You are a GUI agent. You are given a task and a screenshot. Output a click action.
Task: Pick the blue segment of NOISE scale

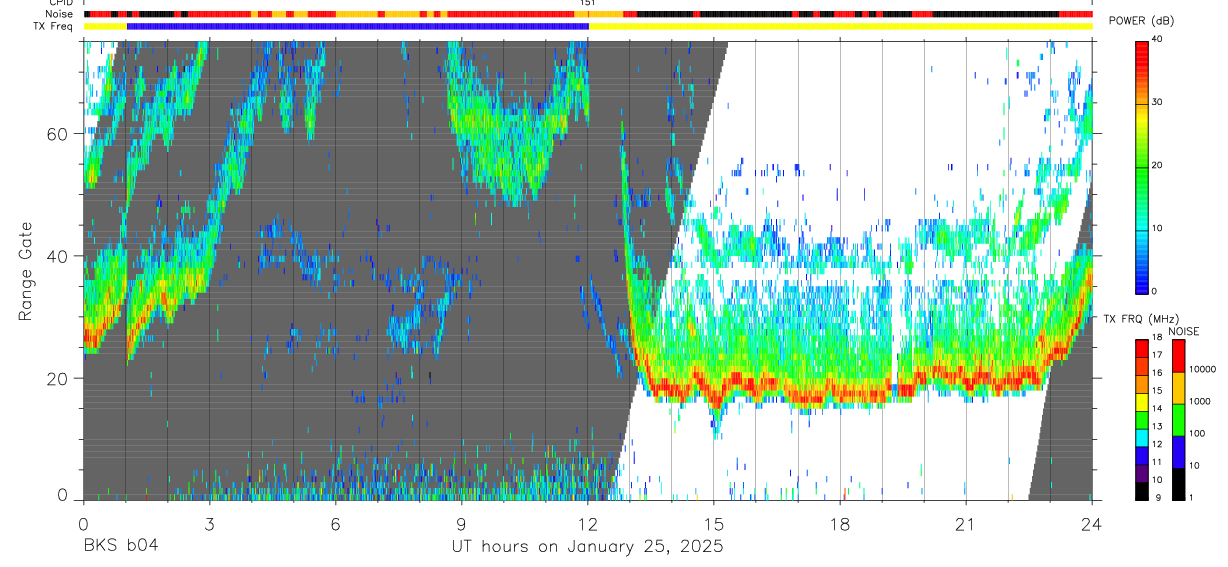[1178, 452]
